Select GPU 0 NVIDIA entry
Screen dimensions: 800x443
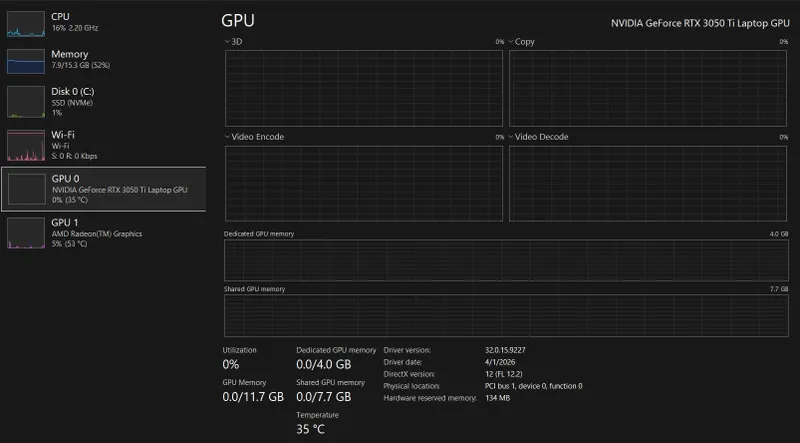(x=104, y=189)
